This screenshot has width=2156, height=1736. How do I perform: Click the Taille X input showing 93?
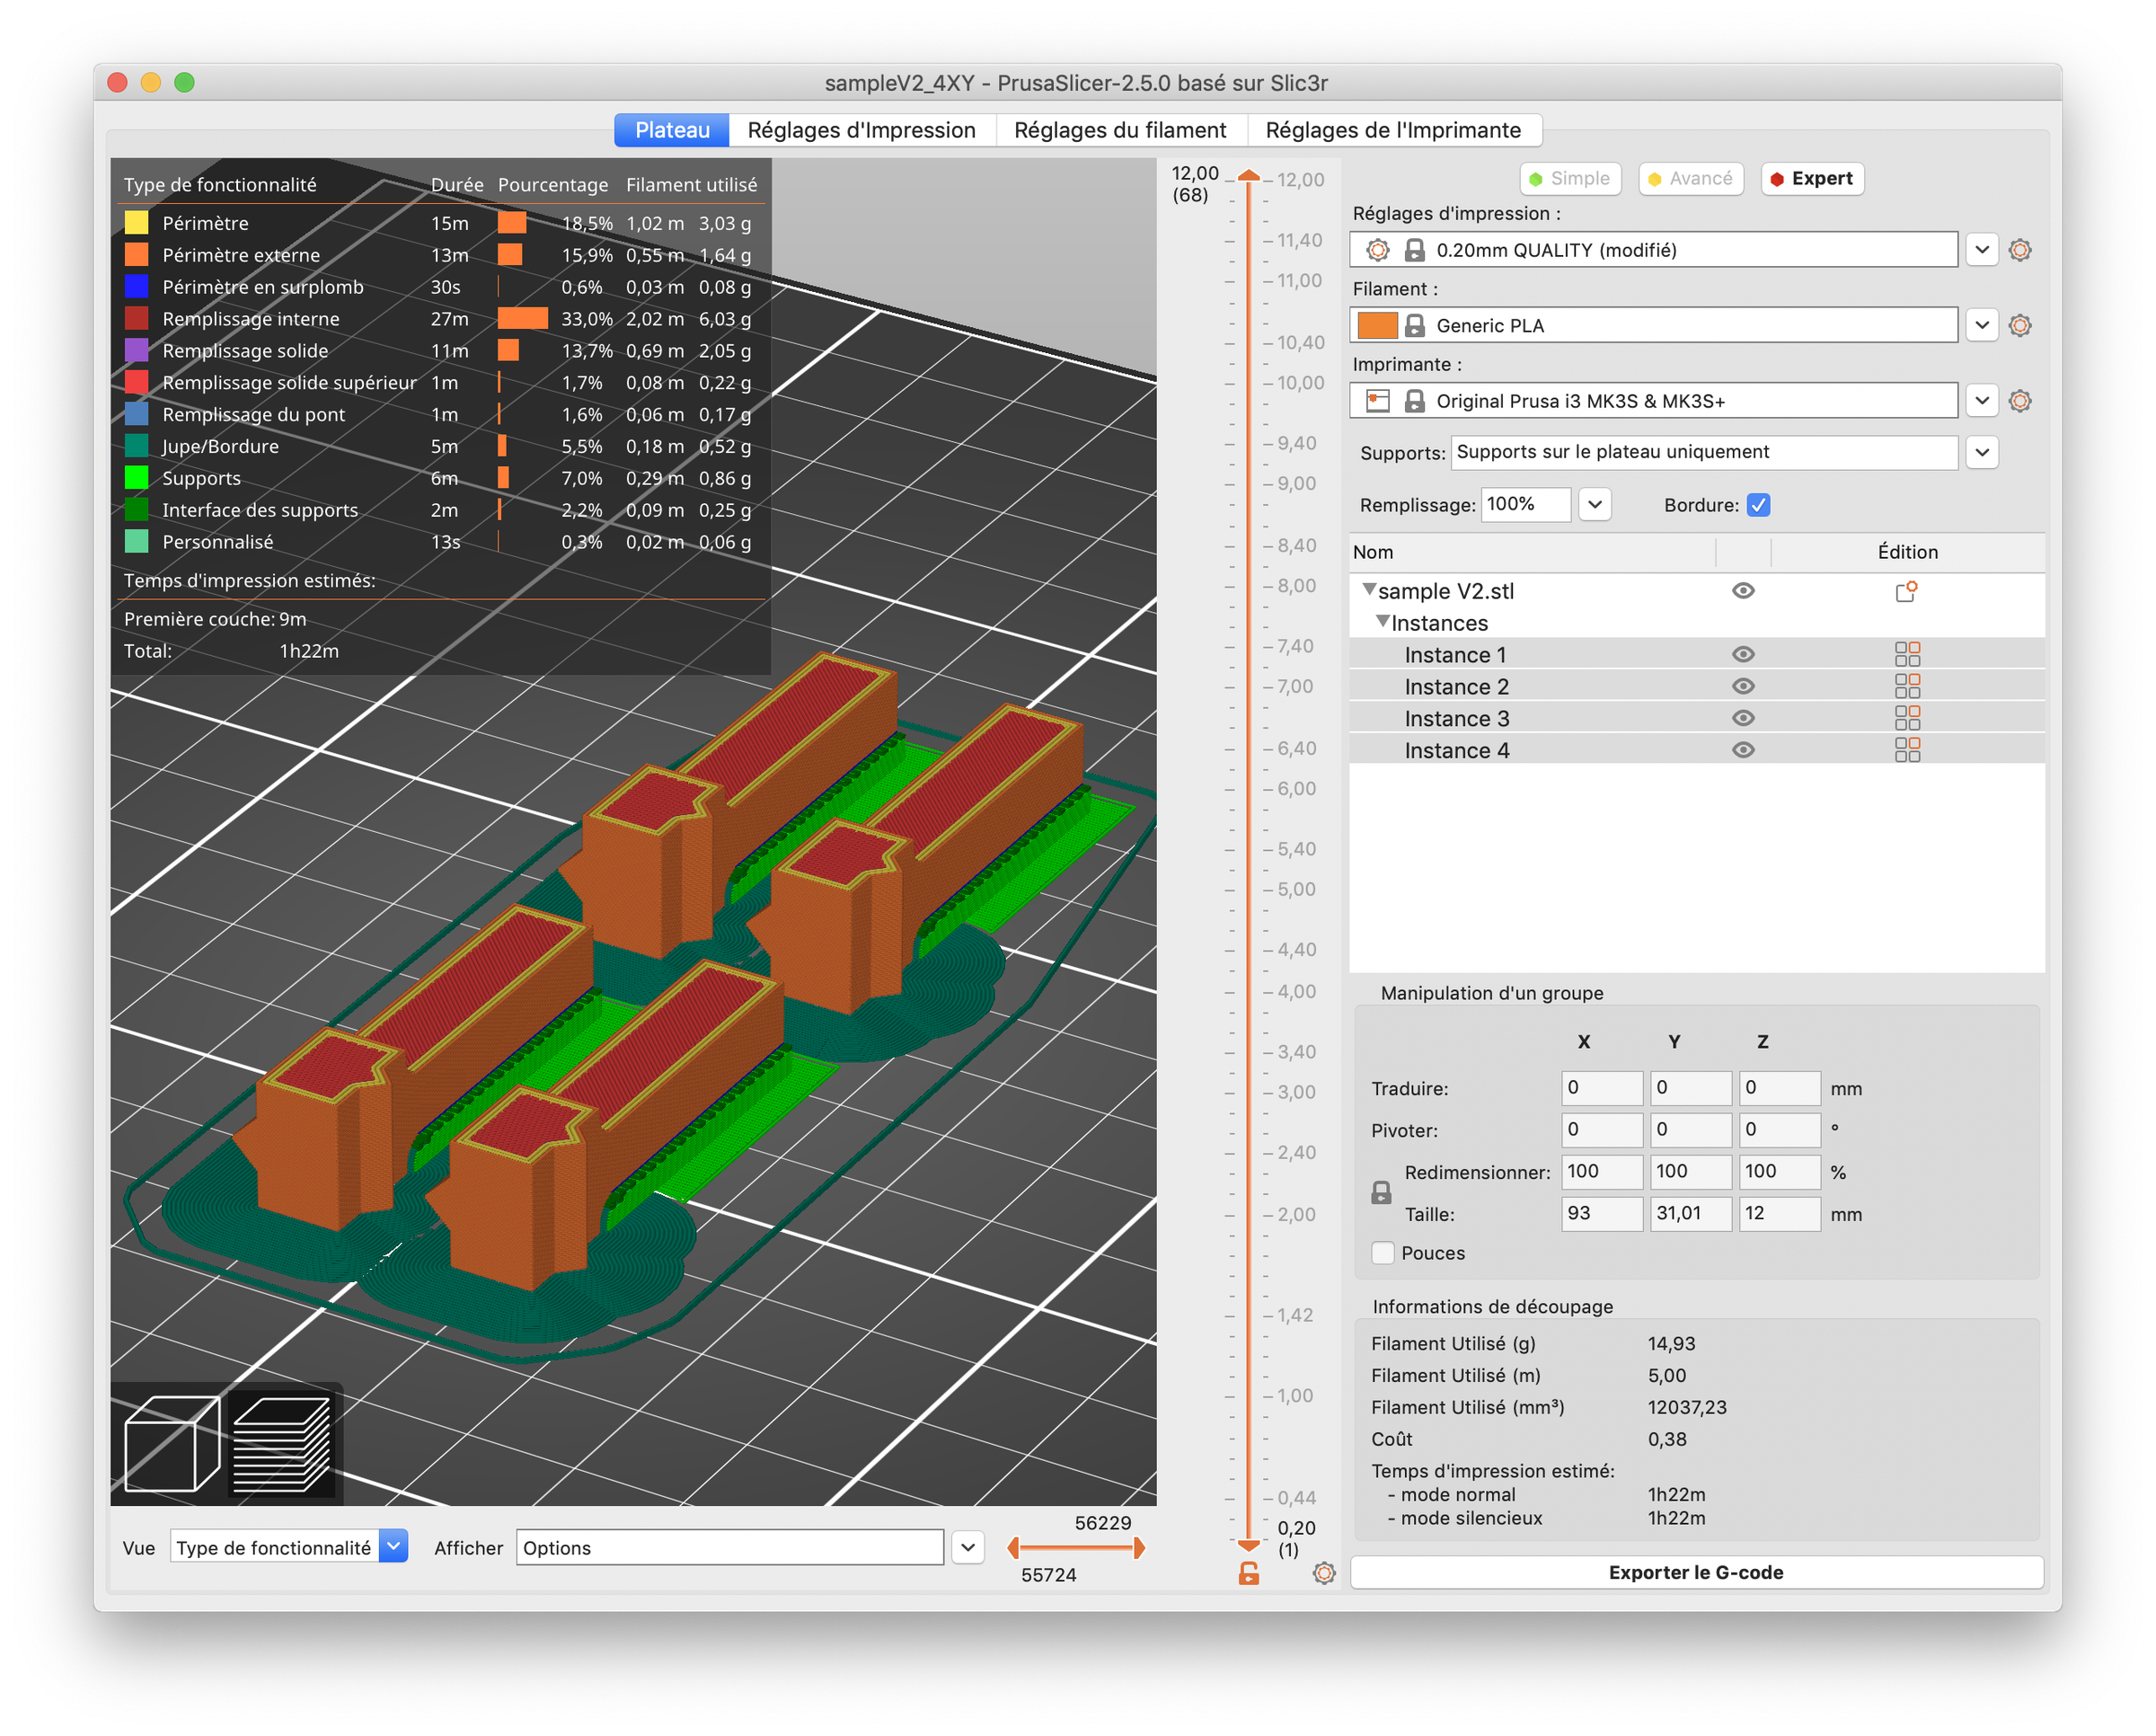pyautogui.click(x=1602, y=1214)
